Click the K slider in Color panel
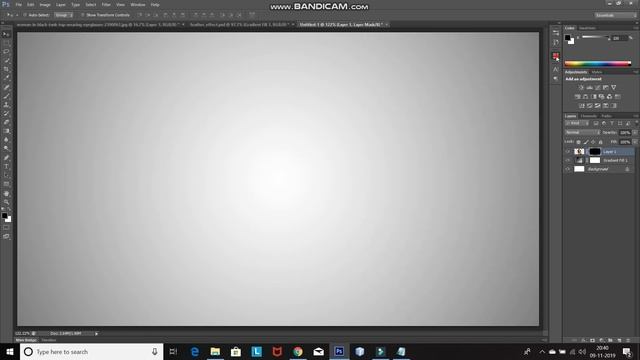This screenshot has height=360, width=640. point(596,37)
